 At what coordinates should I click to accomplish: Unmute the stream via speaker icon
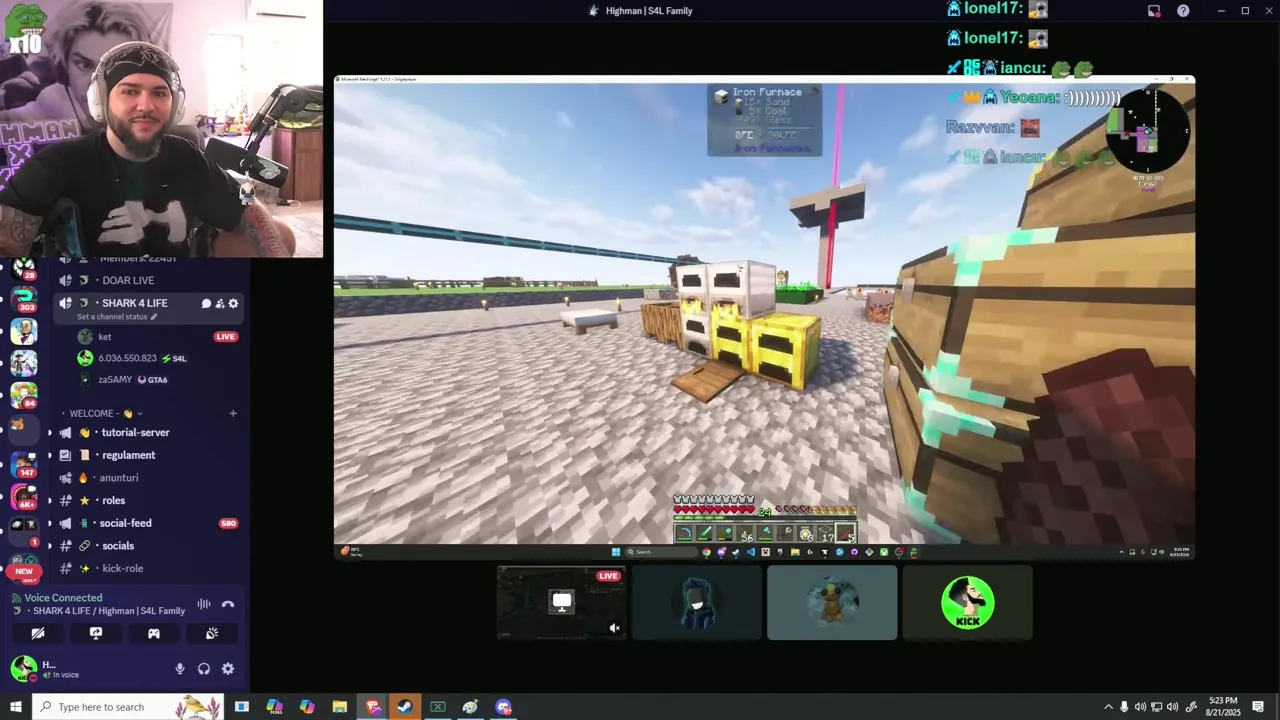tap(614, 628)
